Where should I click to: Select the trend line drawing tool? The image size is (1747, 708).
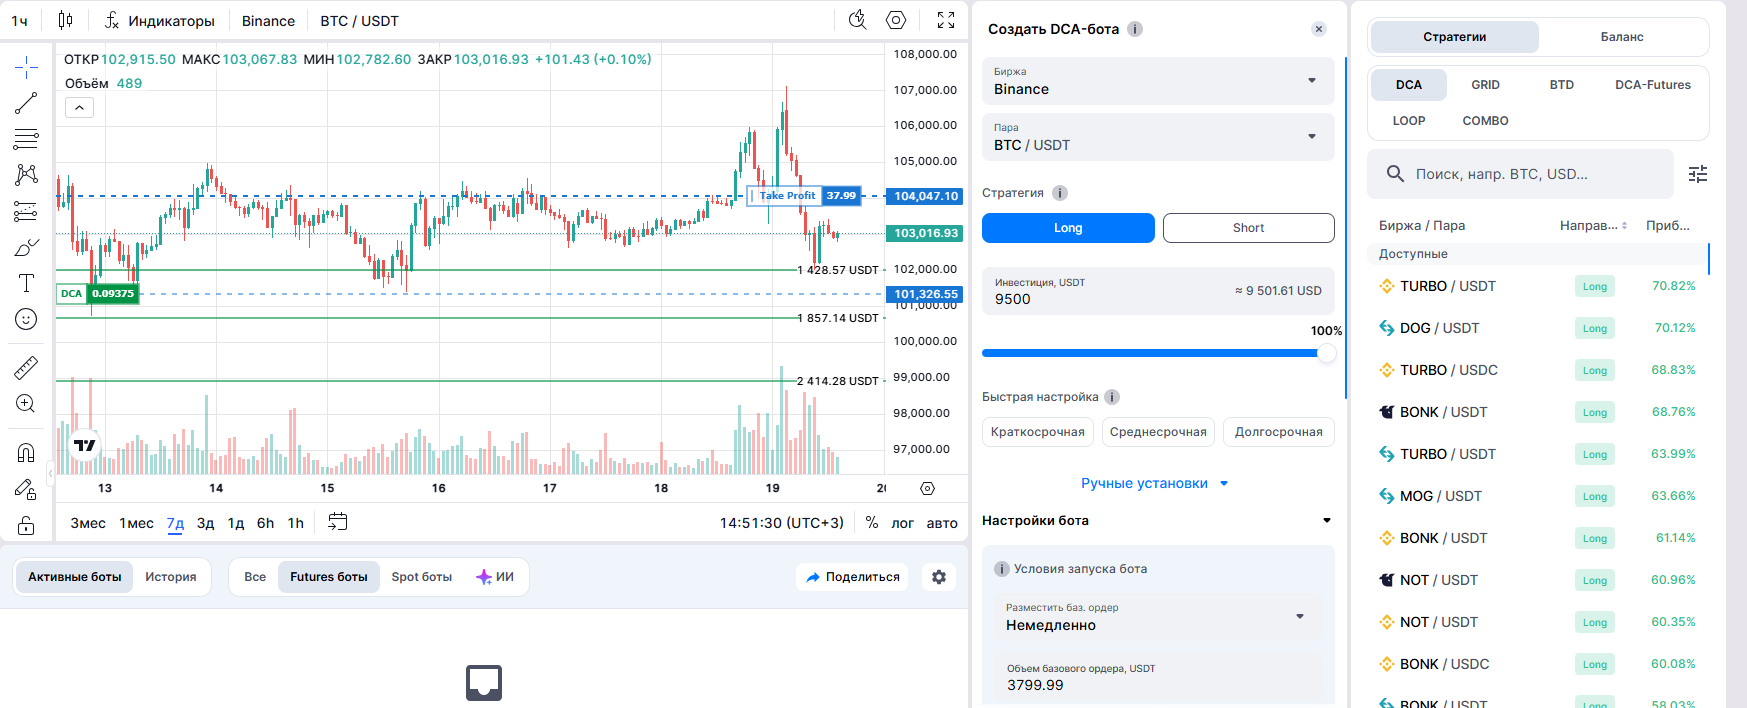tap(26, 103)
